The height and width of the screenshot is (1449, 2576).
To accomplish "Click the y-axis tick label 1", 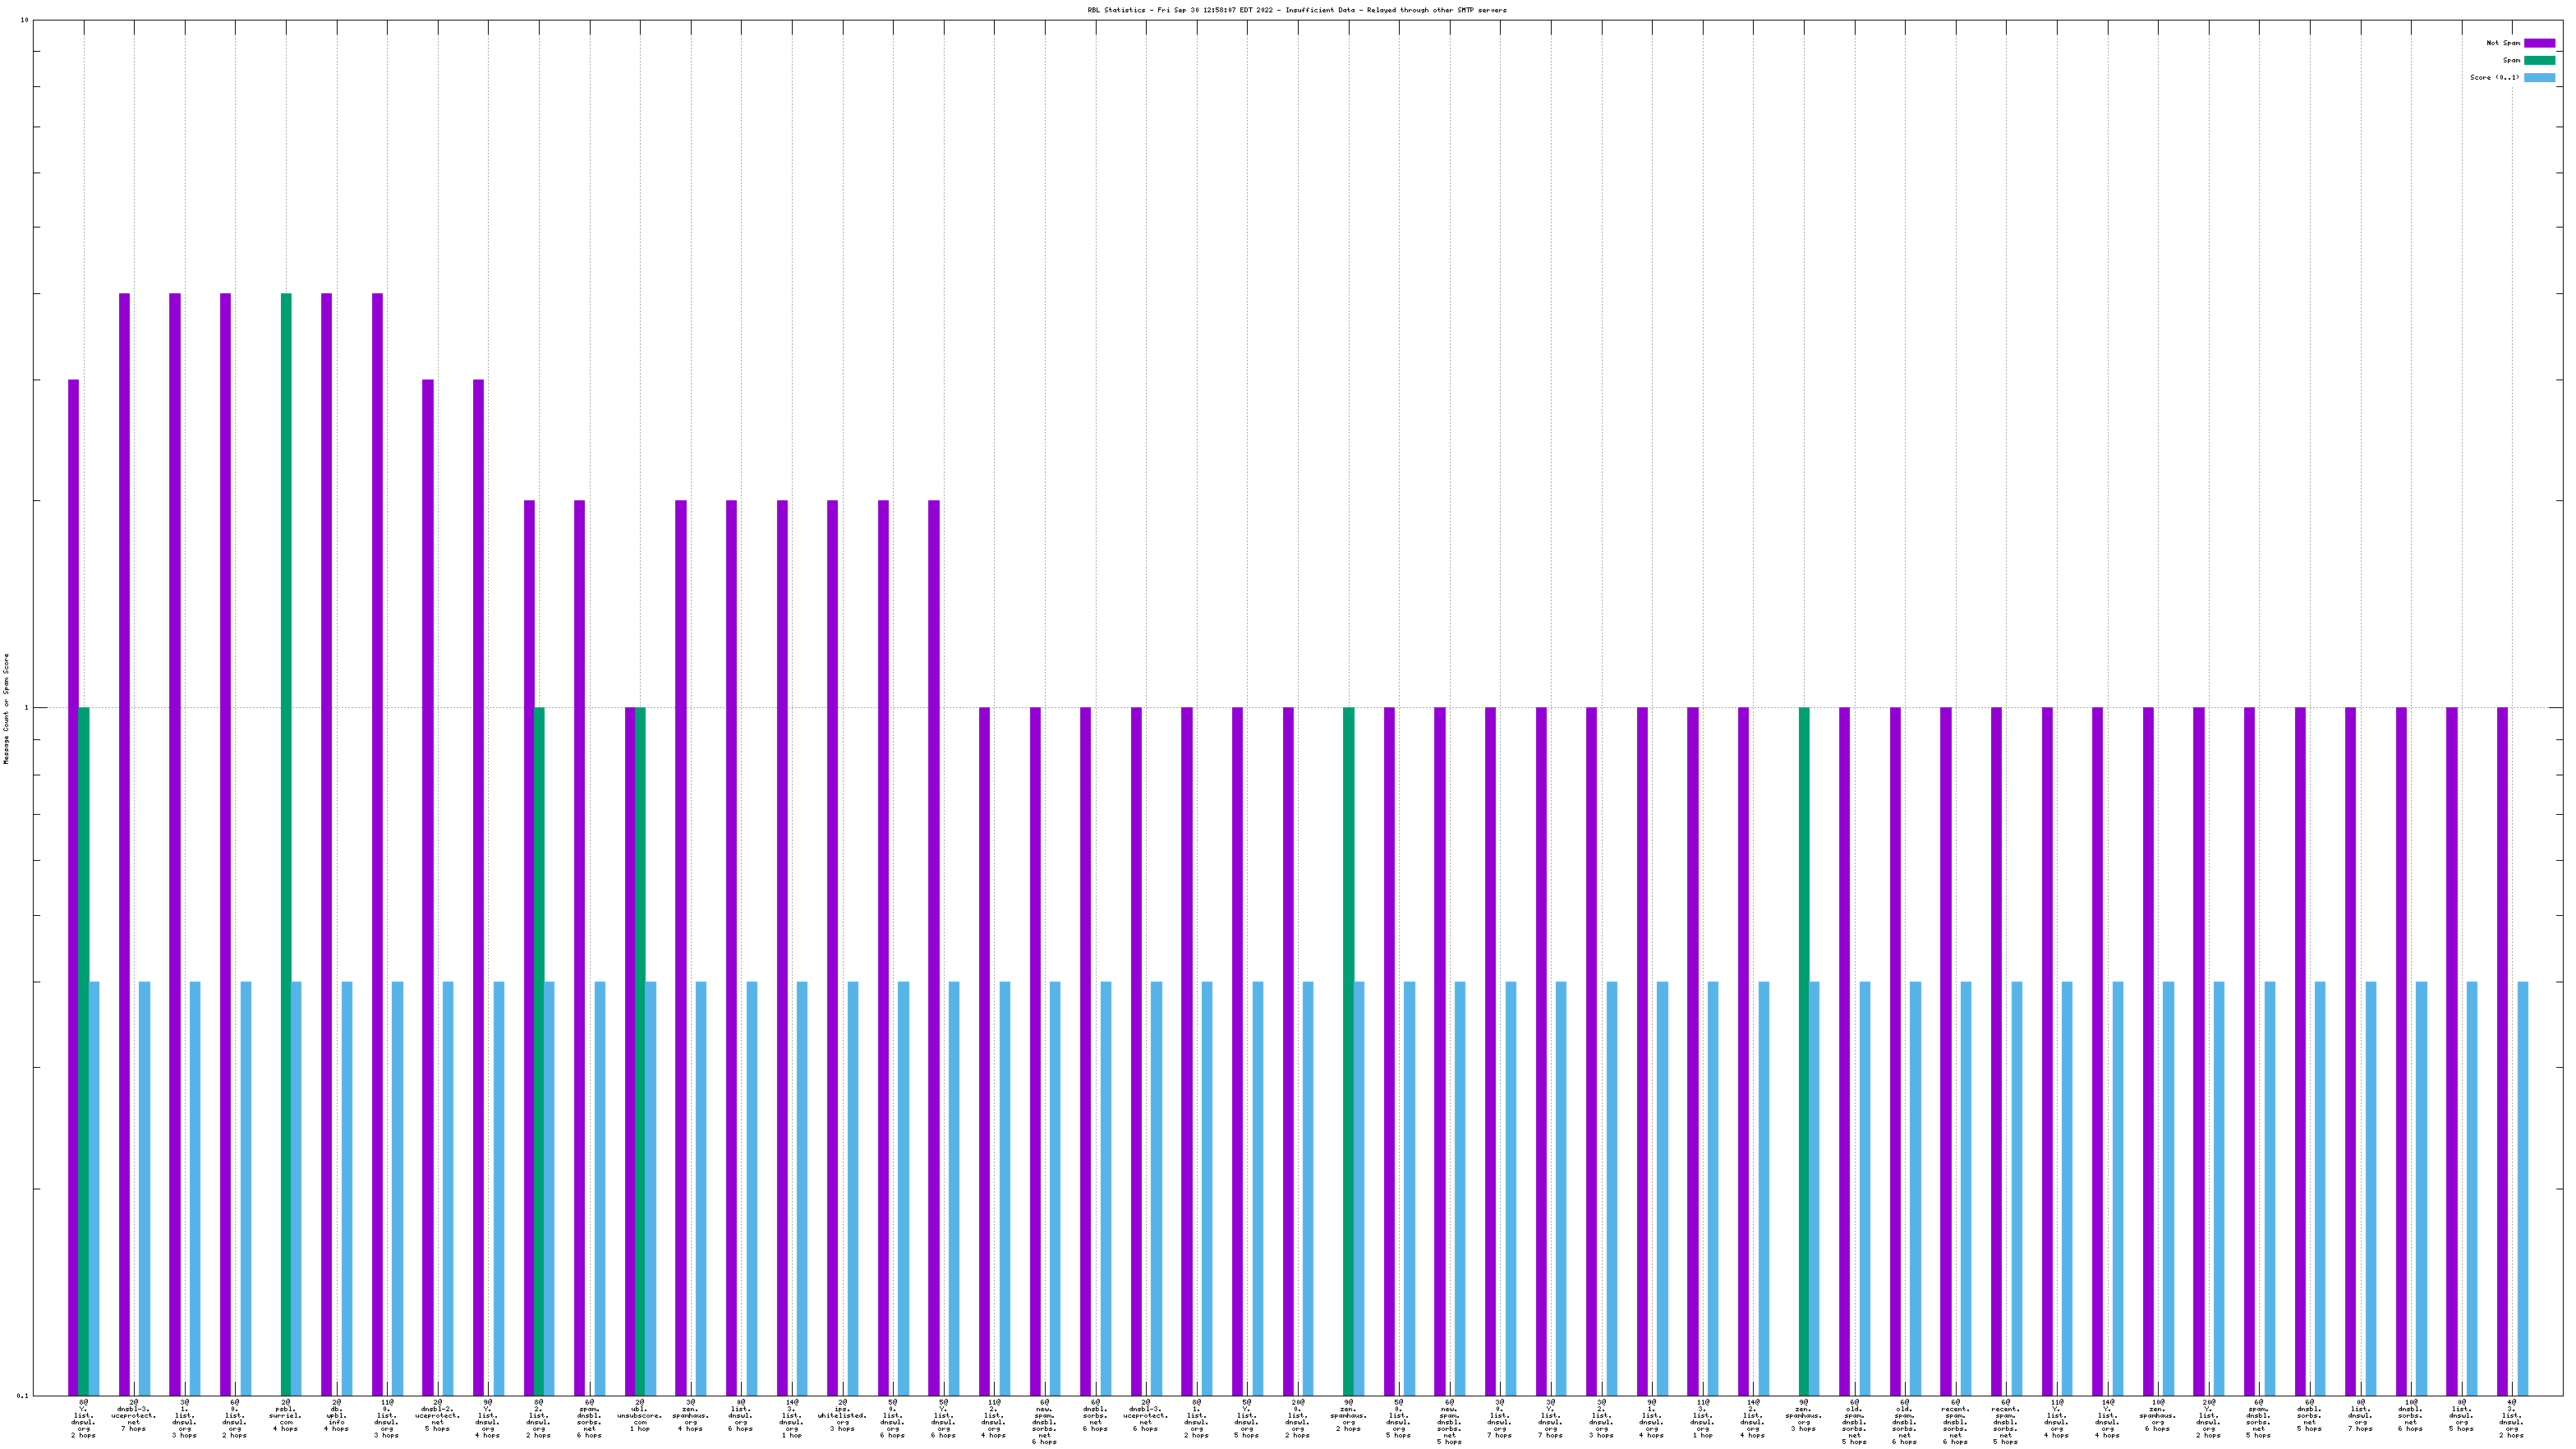I will (x=27, y=708).
